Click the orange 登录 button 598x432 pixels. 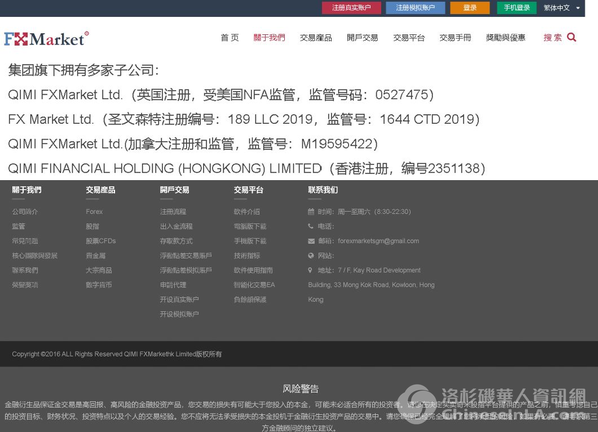pyautogui.click(x=470, y=8)
